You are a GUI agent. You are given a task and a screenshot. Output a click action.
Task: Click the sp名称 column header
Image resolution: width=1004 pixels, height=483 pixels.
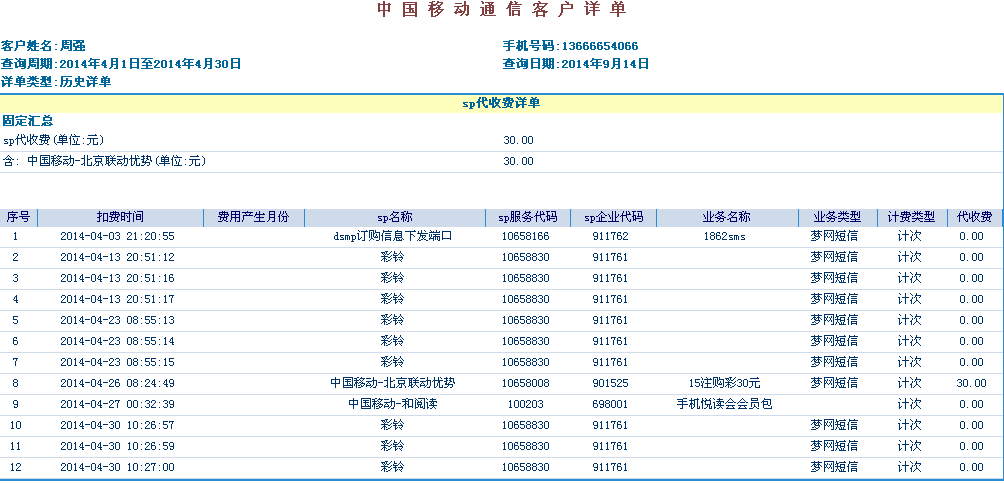tap(394, 217)
